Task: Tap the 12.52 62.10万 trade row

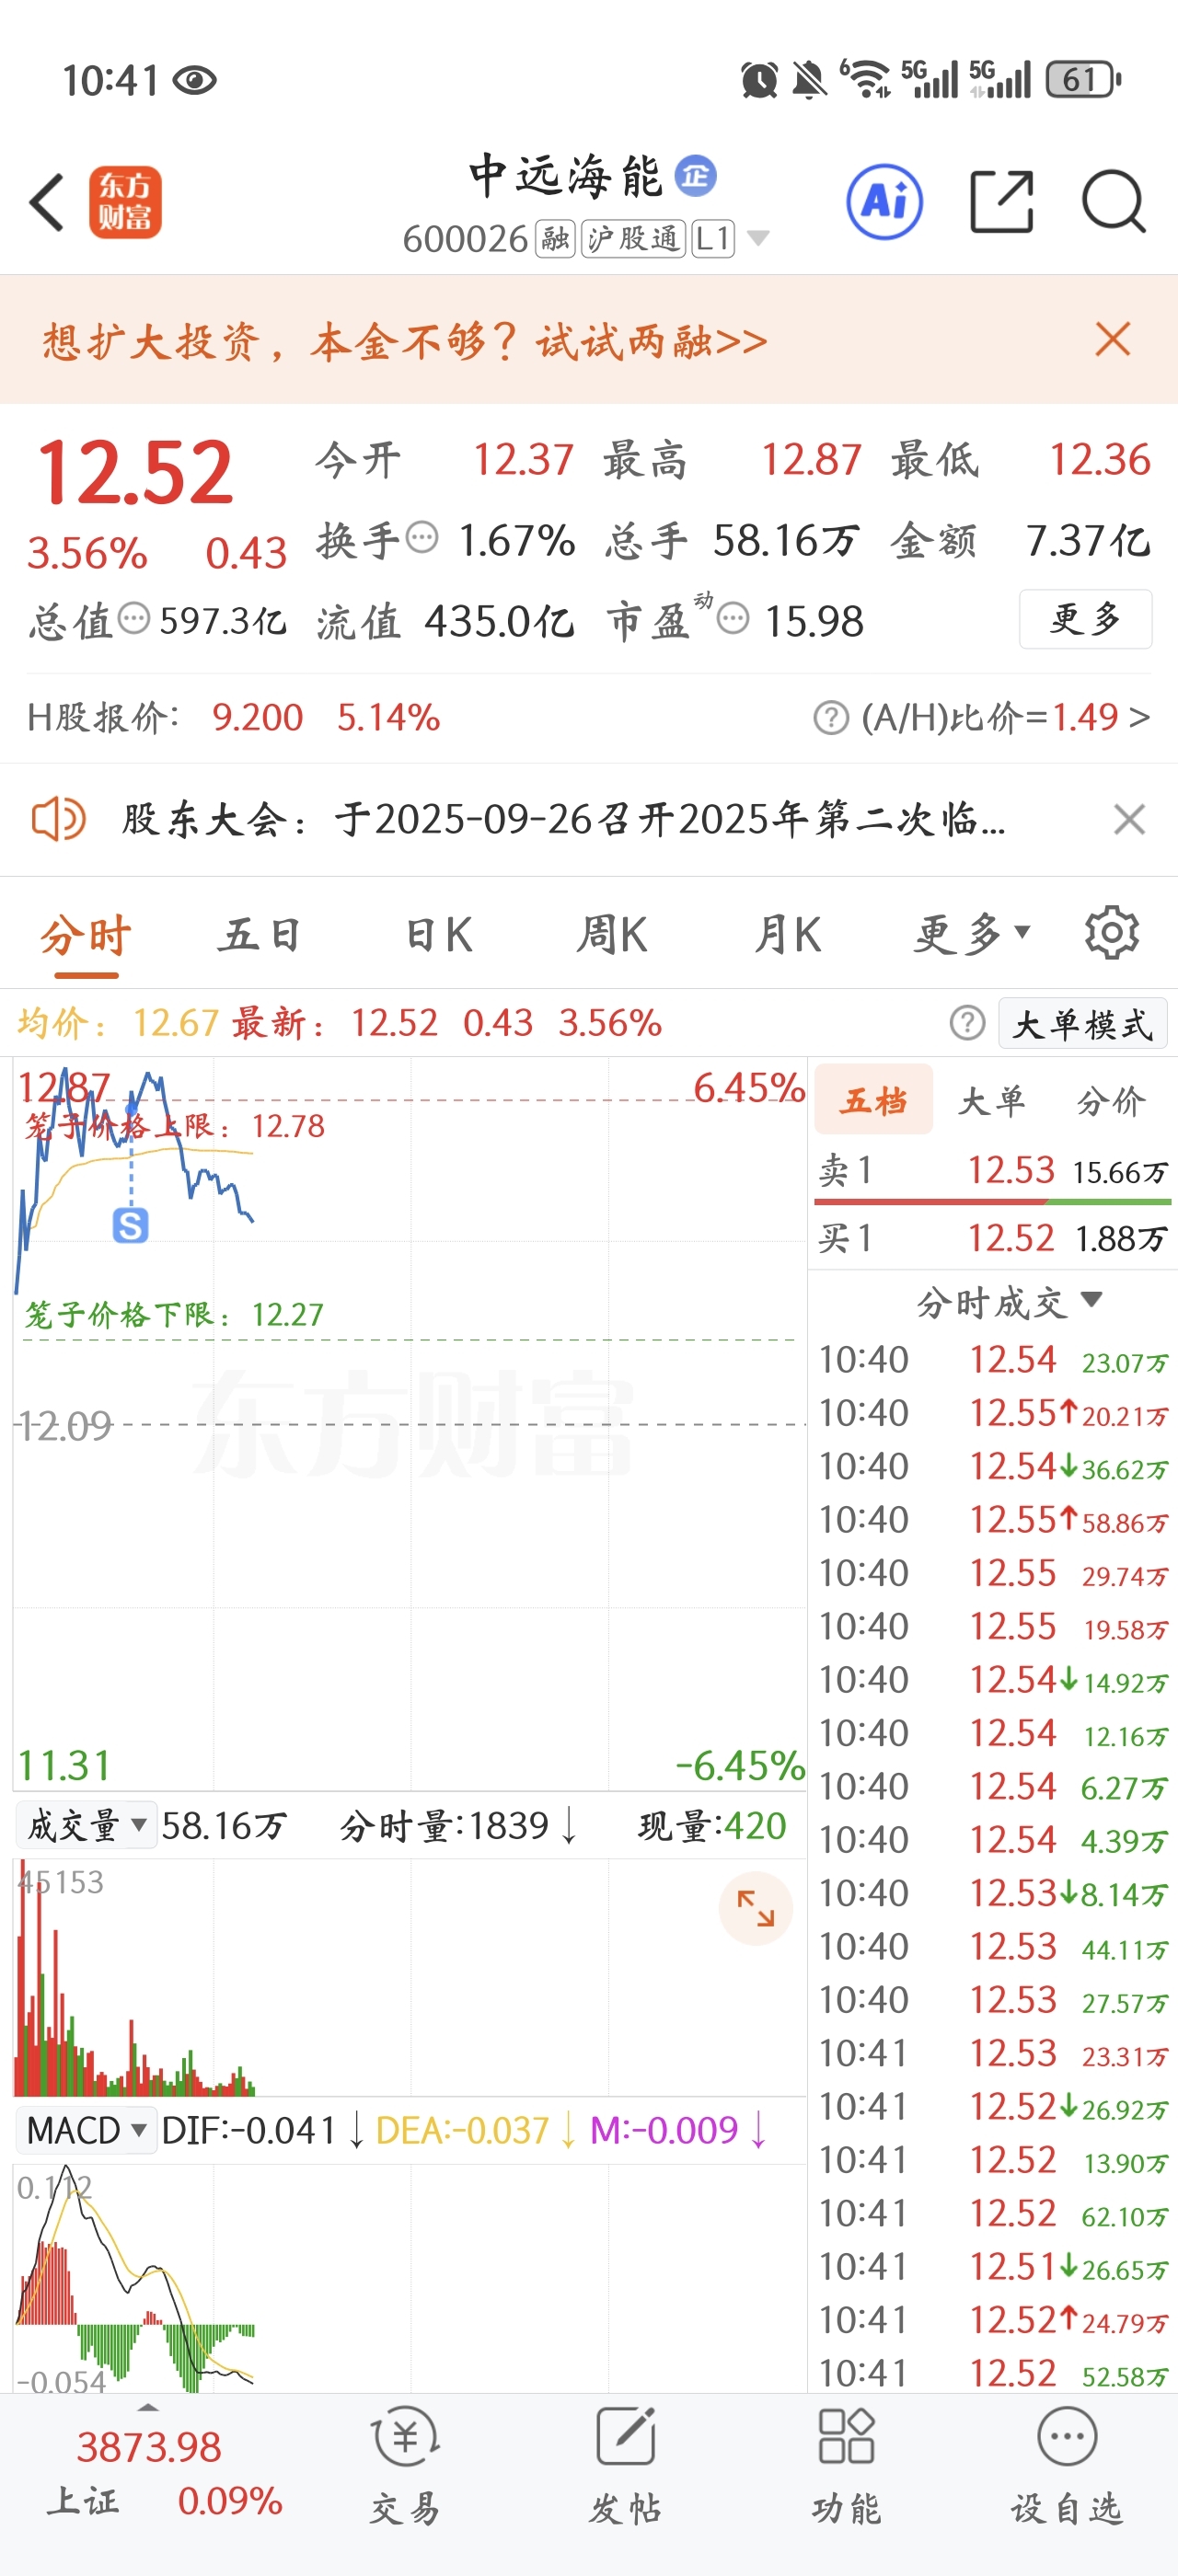Action: [x=993, y=2213]
